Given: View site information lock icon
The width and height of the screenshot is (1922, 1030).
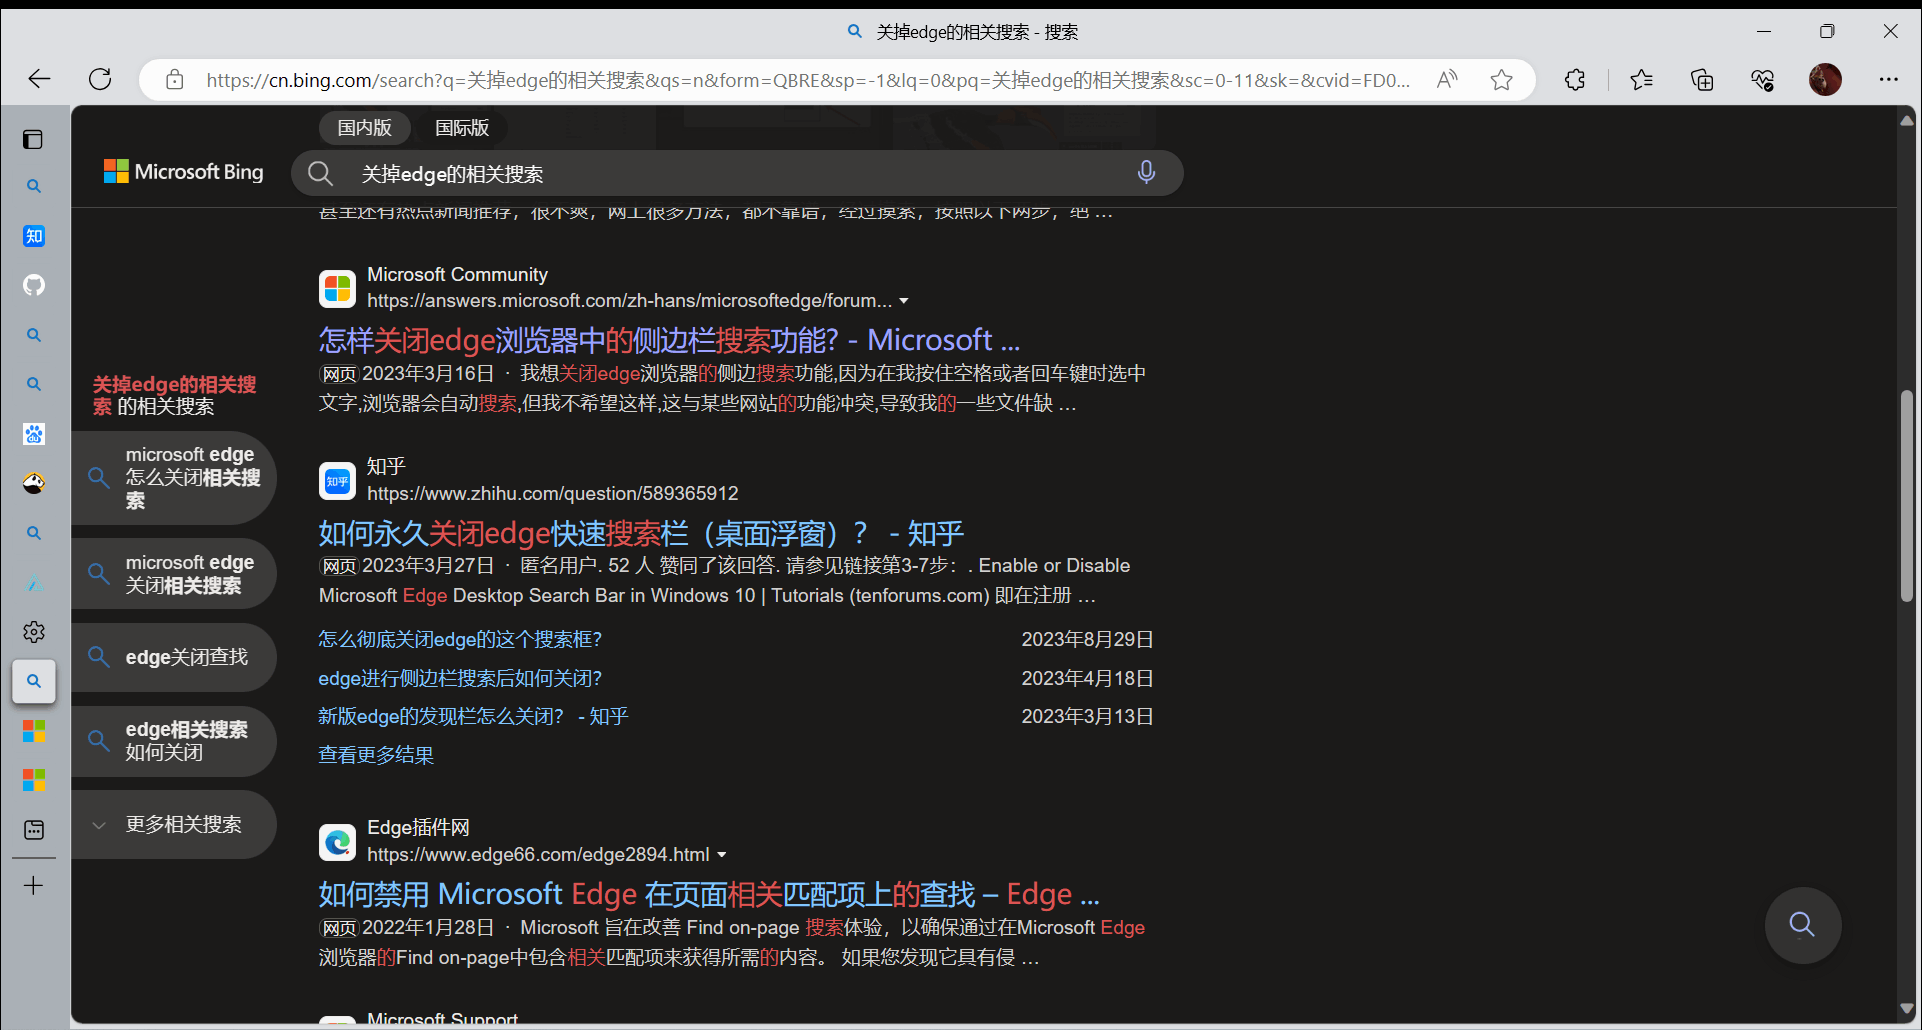Looking at the screenshot, I should click(175, 80).
